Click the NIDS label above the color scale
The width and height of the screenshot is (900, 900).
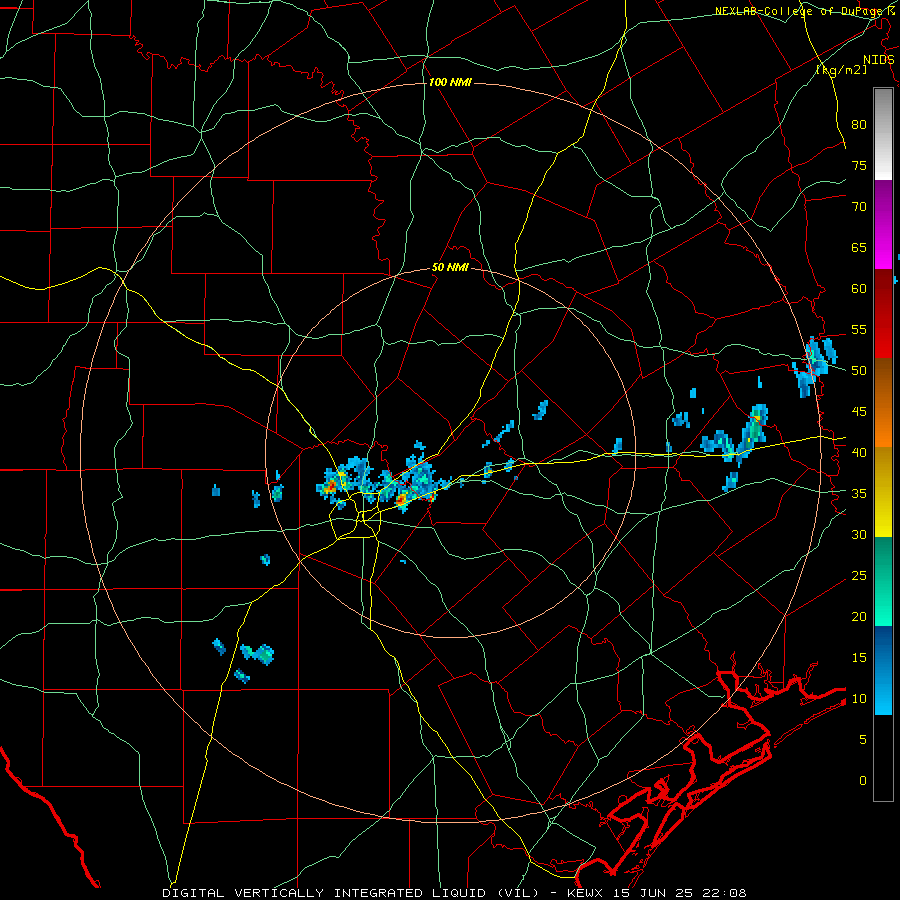pyautogui.click(x=879, y=60)
